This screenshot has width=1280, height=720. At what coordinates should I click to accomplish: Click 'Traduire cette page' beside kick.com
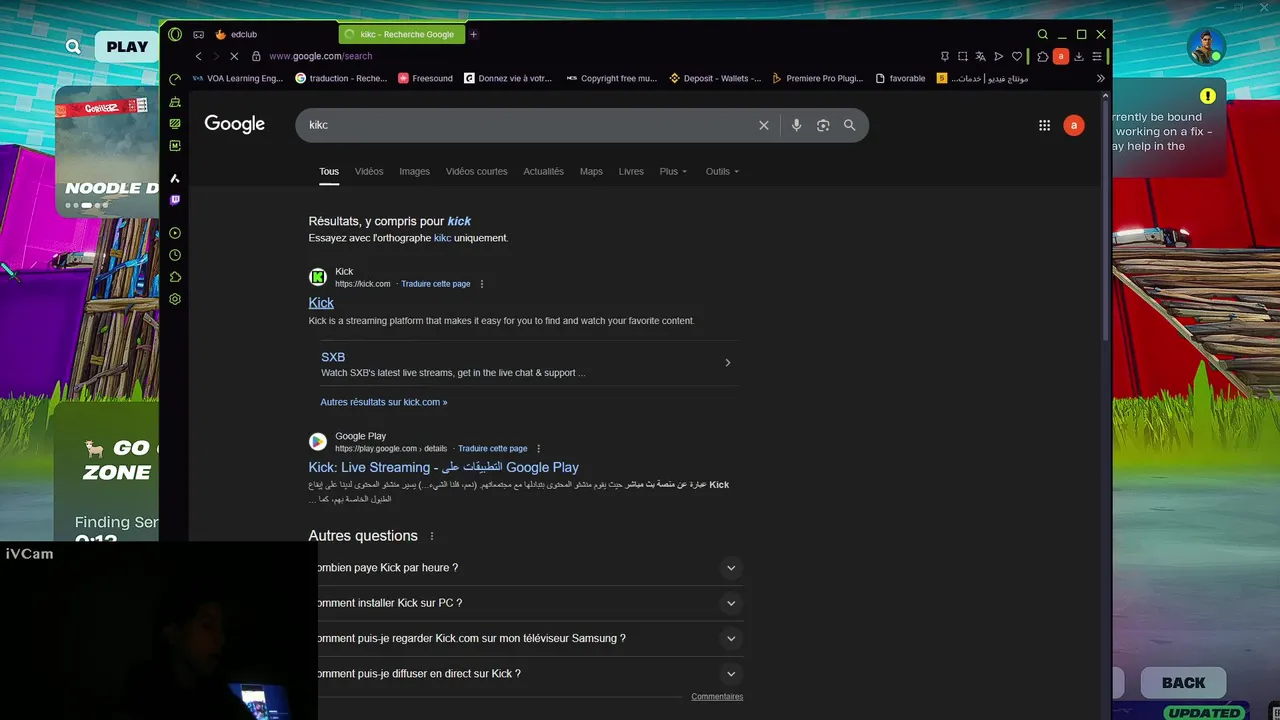436,284
